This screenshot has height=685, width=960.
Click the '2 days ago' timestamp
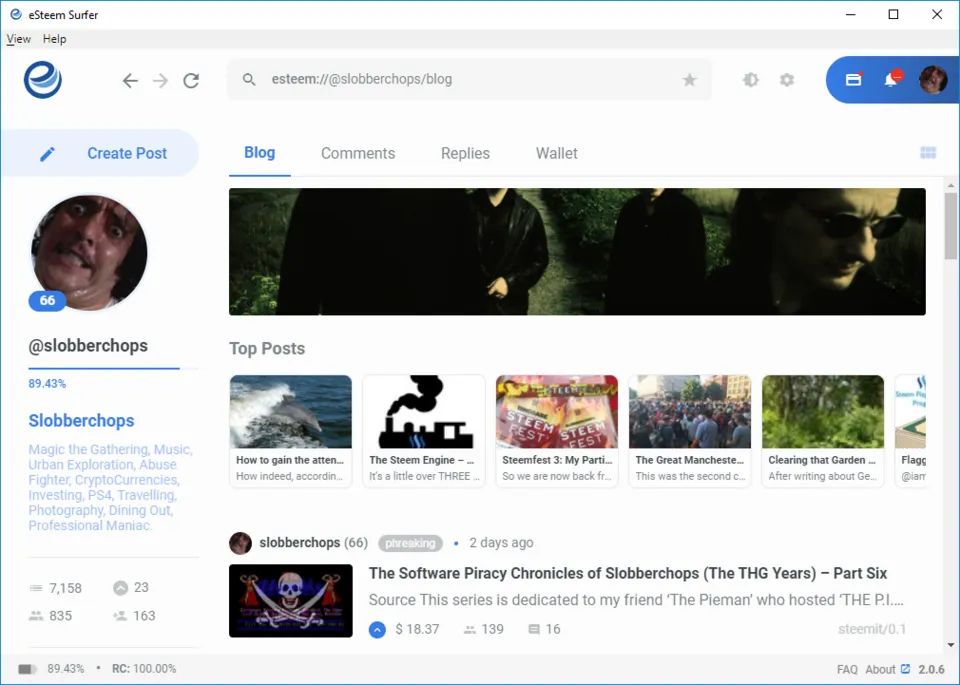tap(501, 542)
